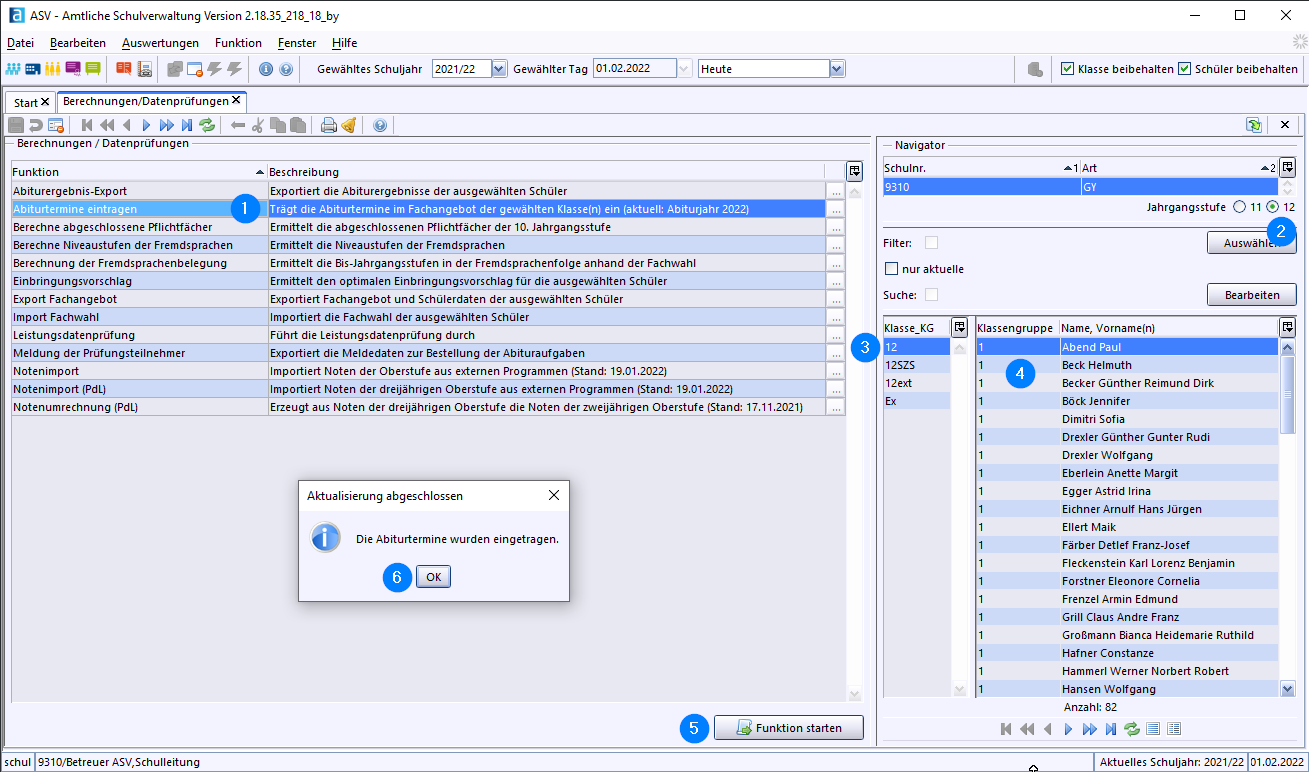Select class 12SZS in Klasse_KG list

[x=917, y=365]
